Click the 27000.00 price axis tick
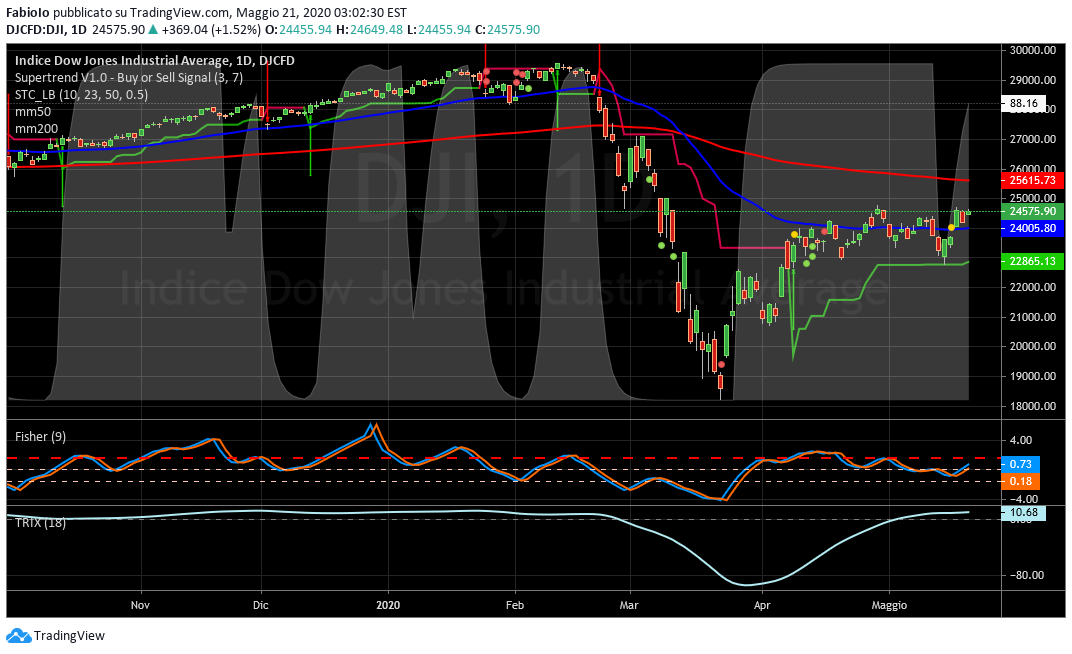Viewport: 1072px width, 654px height. tap(1032, 139)
